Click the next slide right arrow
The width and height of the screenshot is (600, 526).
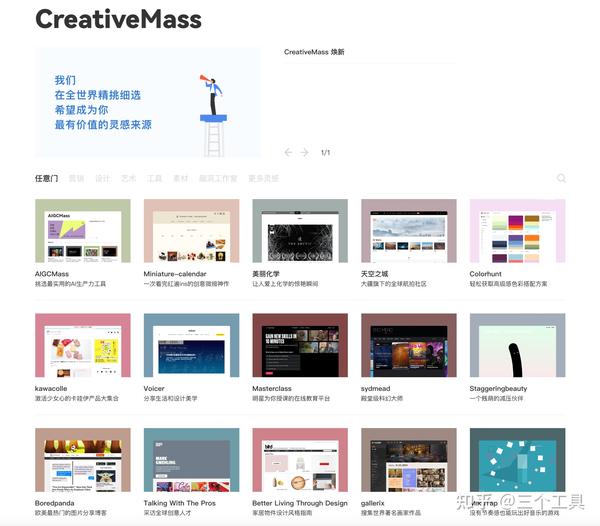pyautogui.click(x=305, y=152)
